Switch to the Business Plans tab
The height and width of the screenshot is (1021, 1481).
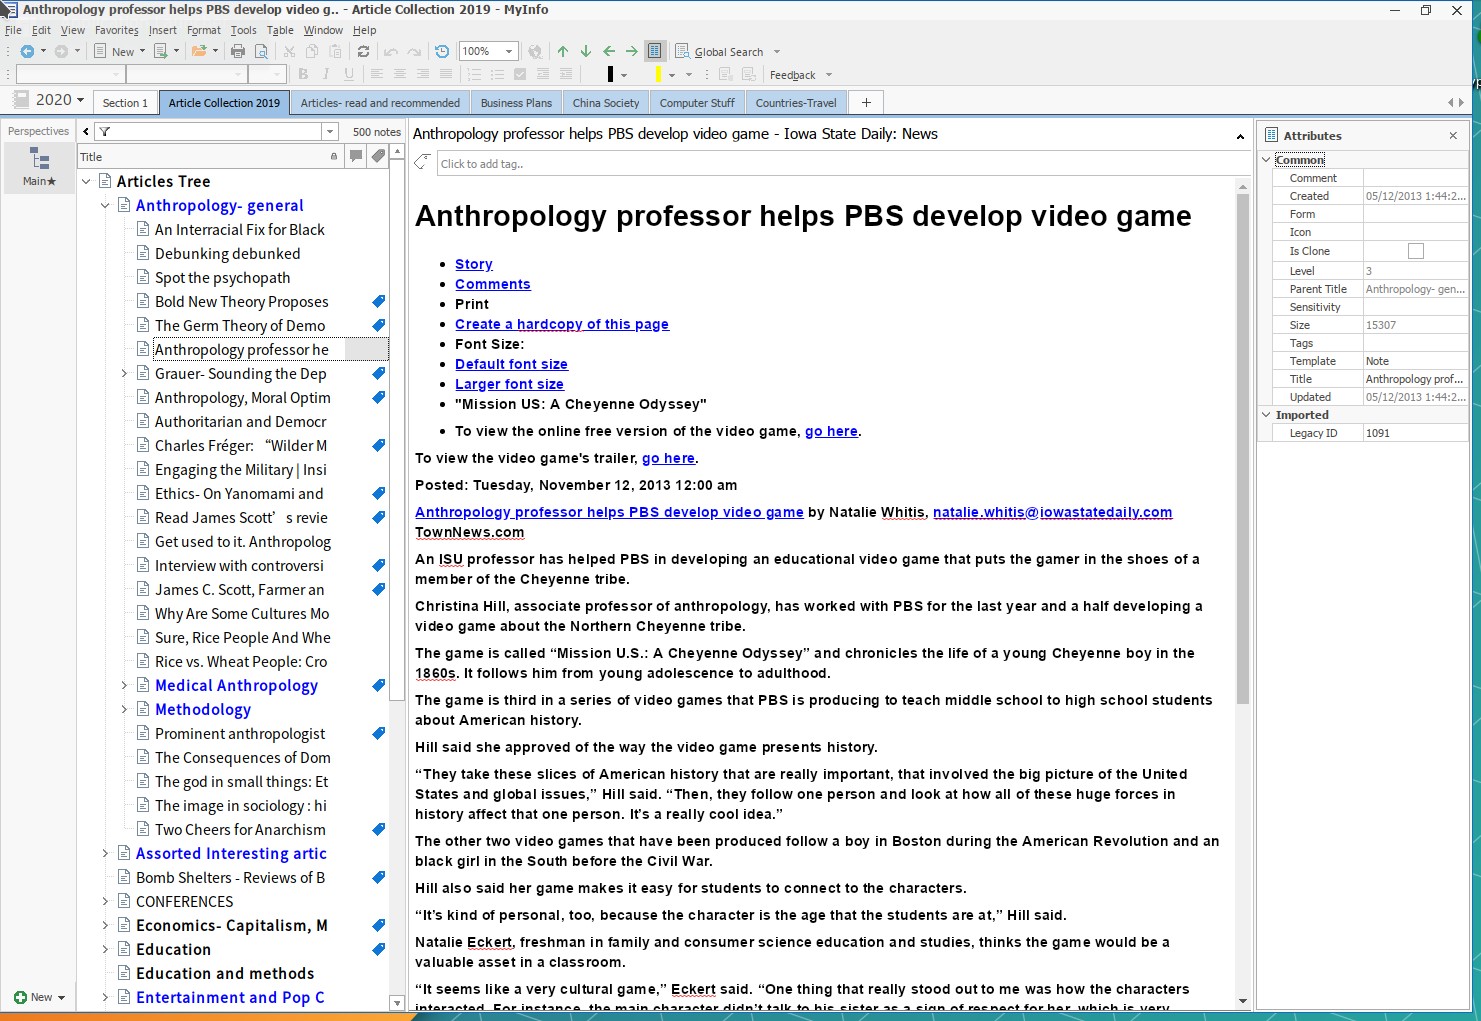coord(516,103)
